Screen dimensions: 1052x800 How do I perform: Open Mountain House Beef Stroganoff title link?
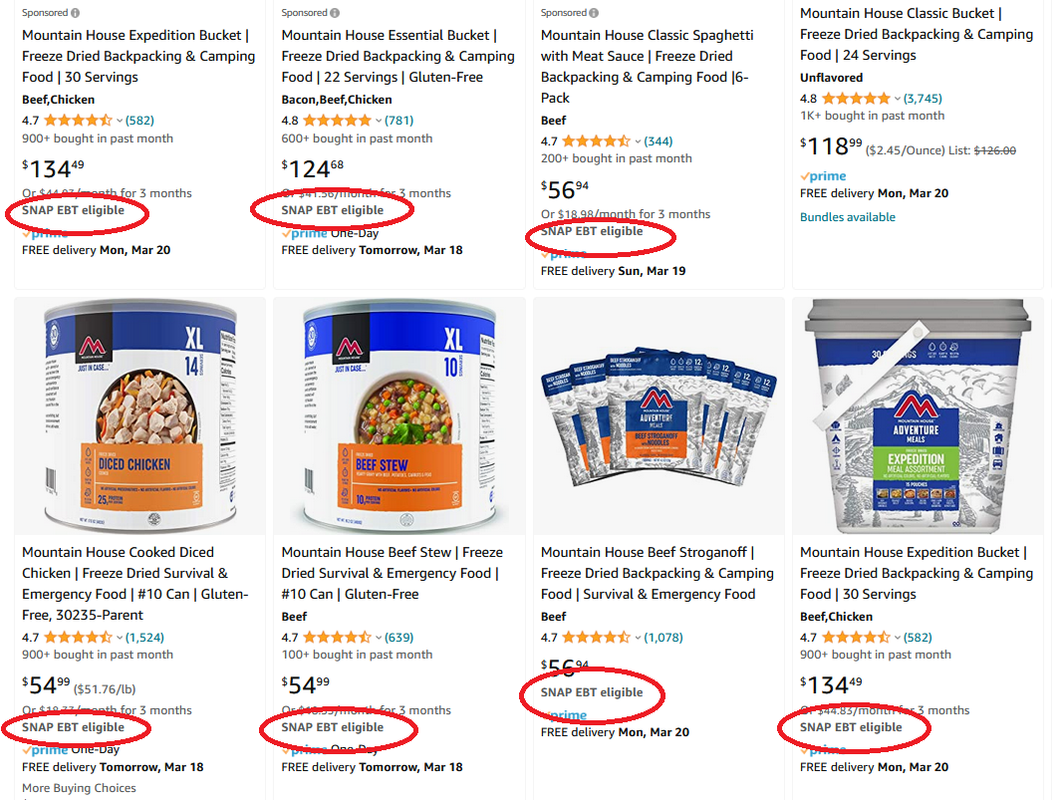(x=657, y=573)
